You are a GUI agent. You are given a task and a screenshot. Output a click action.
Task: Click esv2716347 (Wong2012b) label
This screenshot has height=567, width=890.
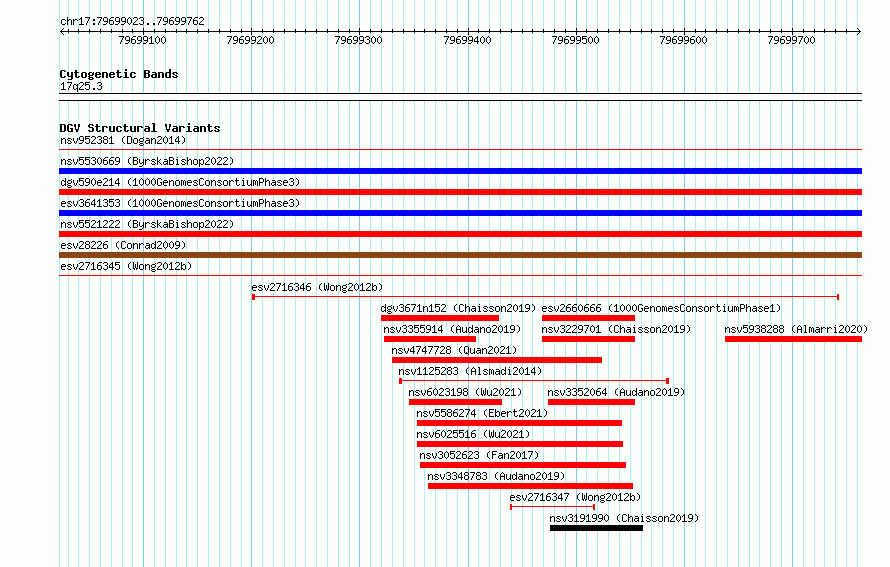pyautogui.click(x=575, y=497)
